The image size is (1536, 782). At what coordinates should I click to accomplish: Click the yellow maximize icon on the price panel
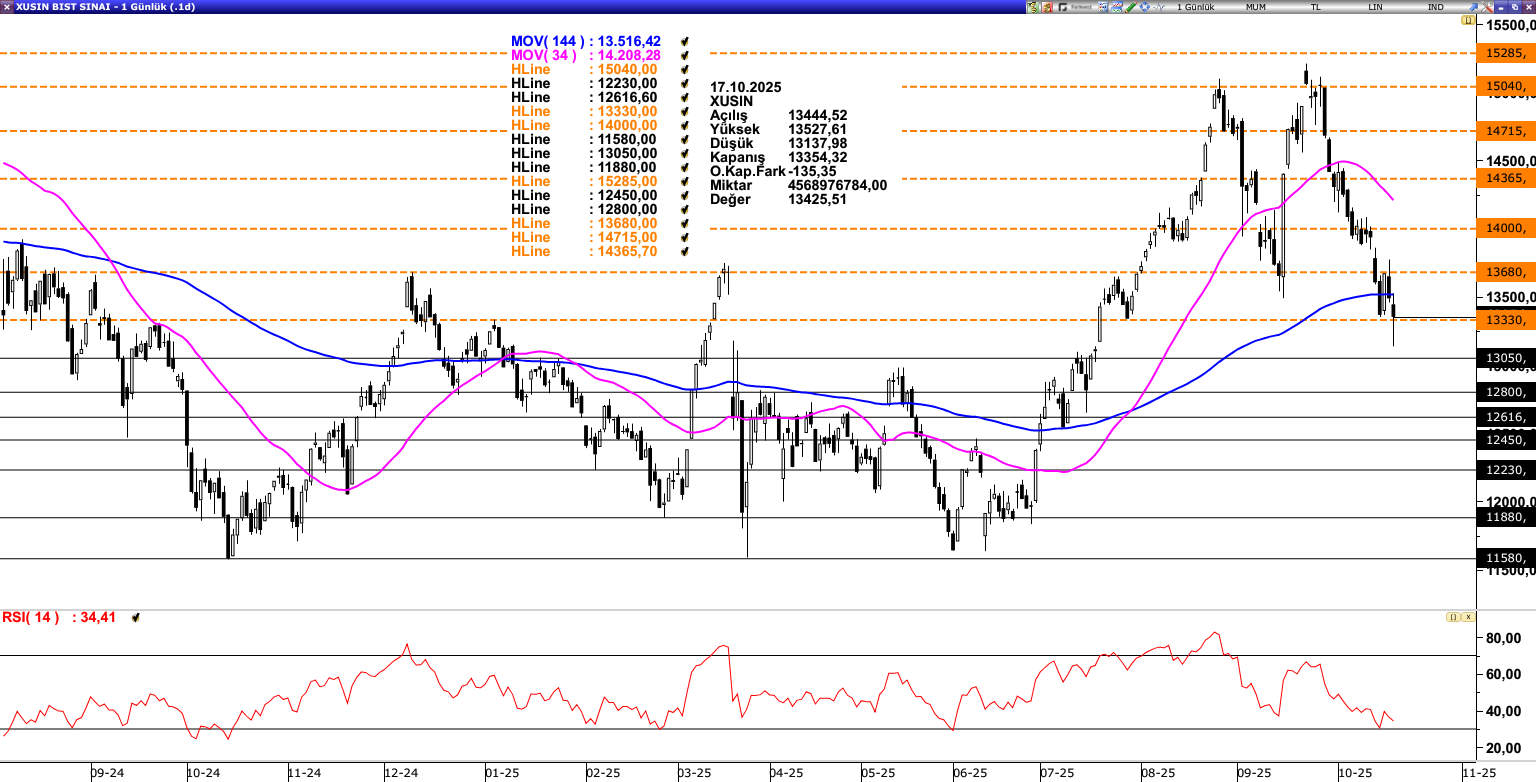coord(1467,20)
